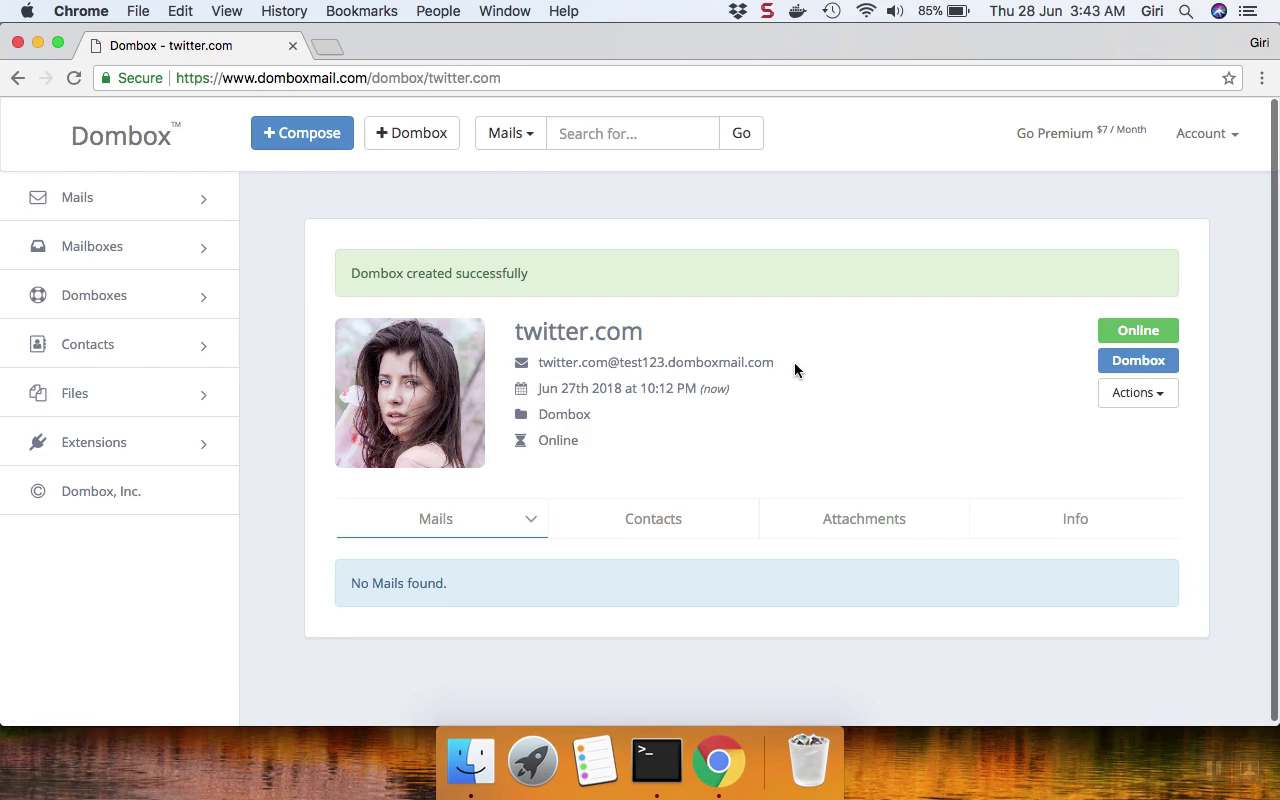The height and width of the screenshot is (800, 1280).
Task: Click the Domboxes lifebuoy icon
Action: 38,296
